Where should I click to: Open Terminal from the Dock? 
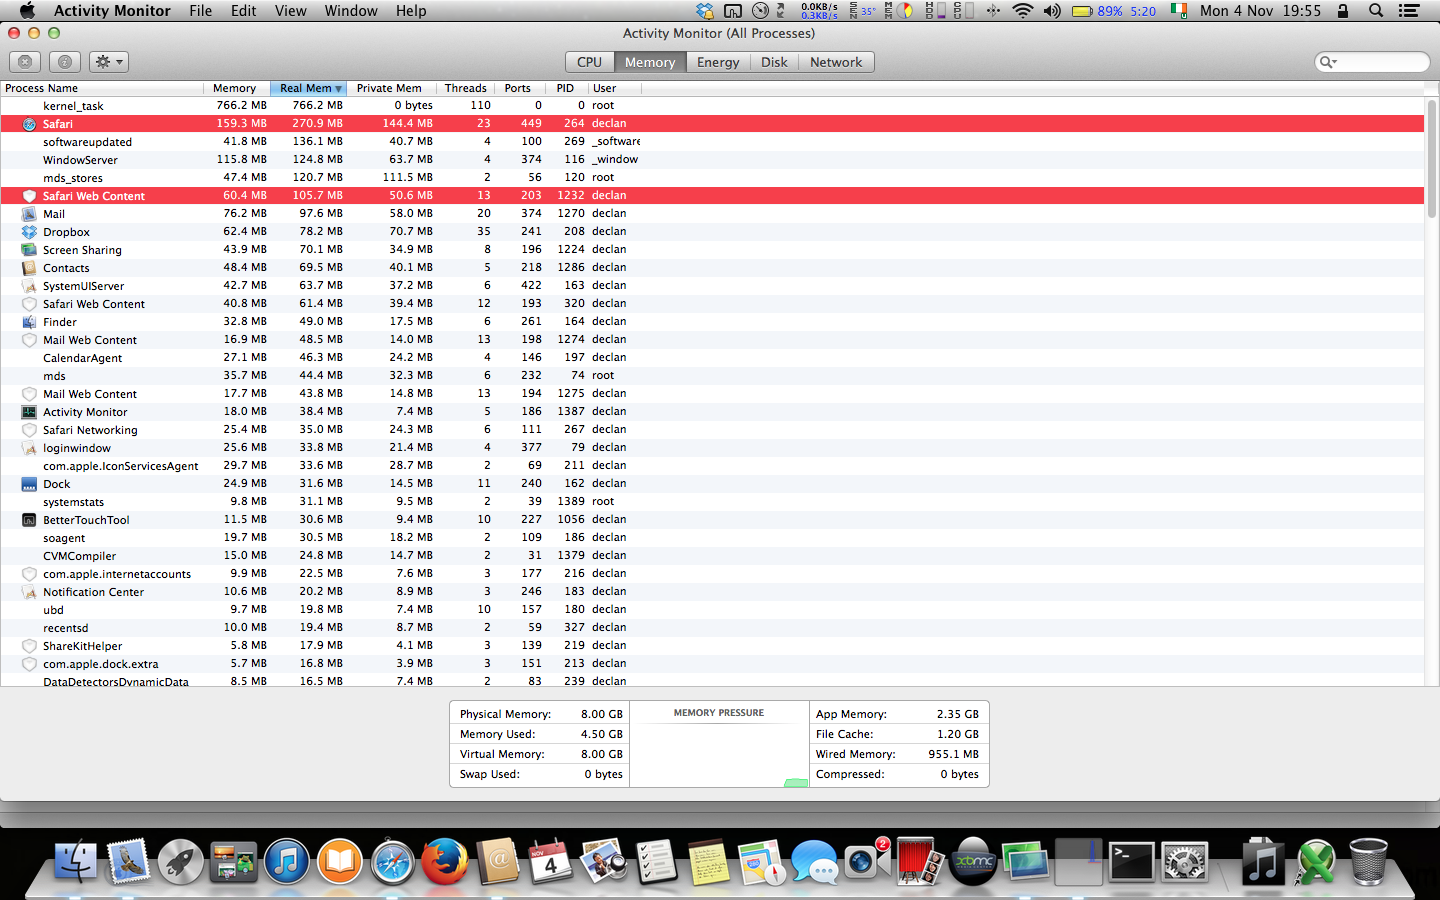coord(1131,862)
